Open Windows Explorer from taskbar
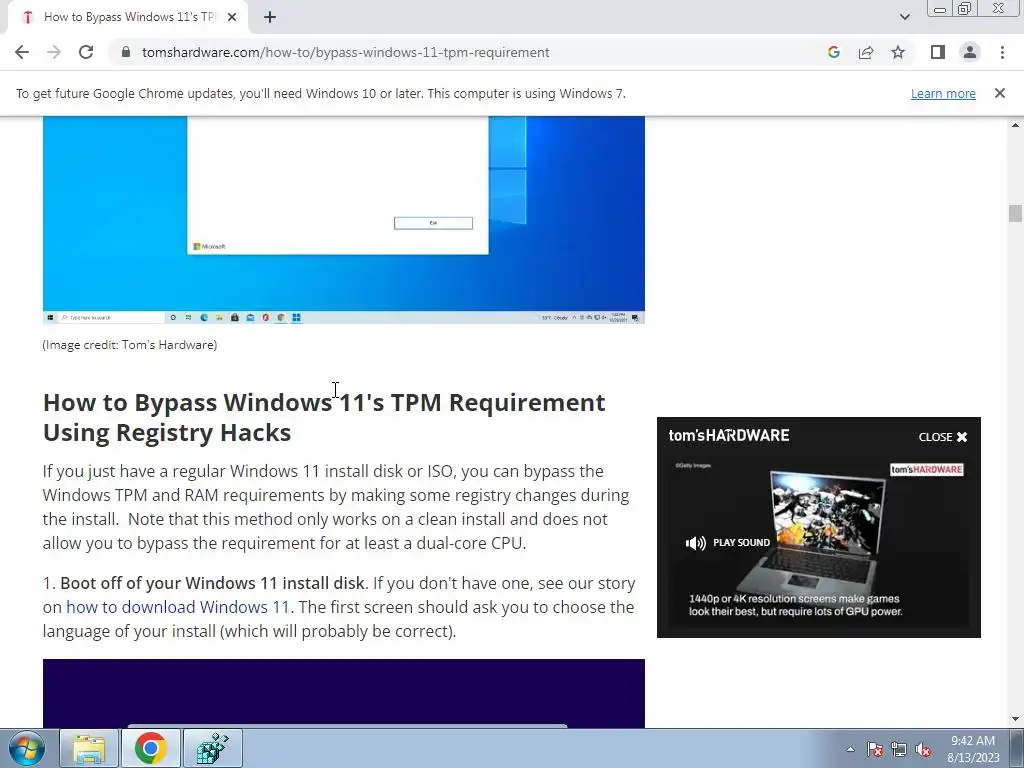This screenshot has width=1024, height=768. (89, 748)
